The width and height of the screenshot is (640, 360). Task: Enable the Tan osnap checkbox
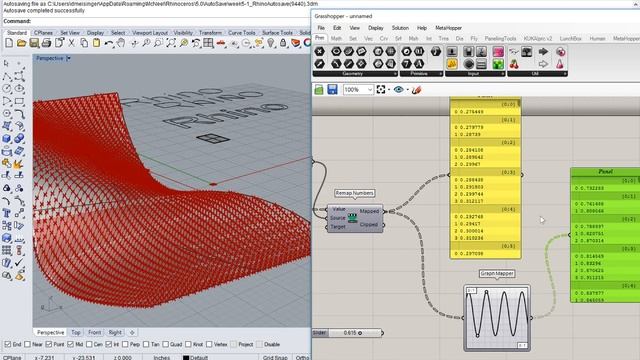pos(146,344)
